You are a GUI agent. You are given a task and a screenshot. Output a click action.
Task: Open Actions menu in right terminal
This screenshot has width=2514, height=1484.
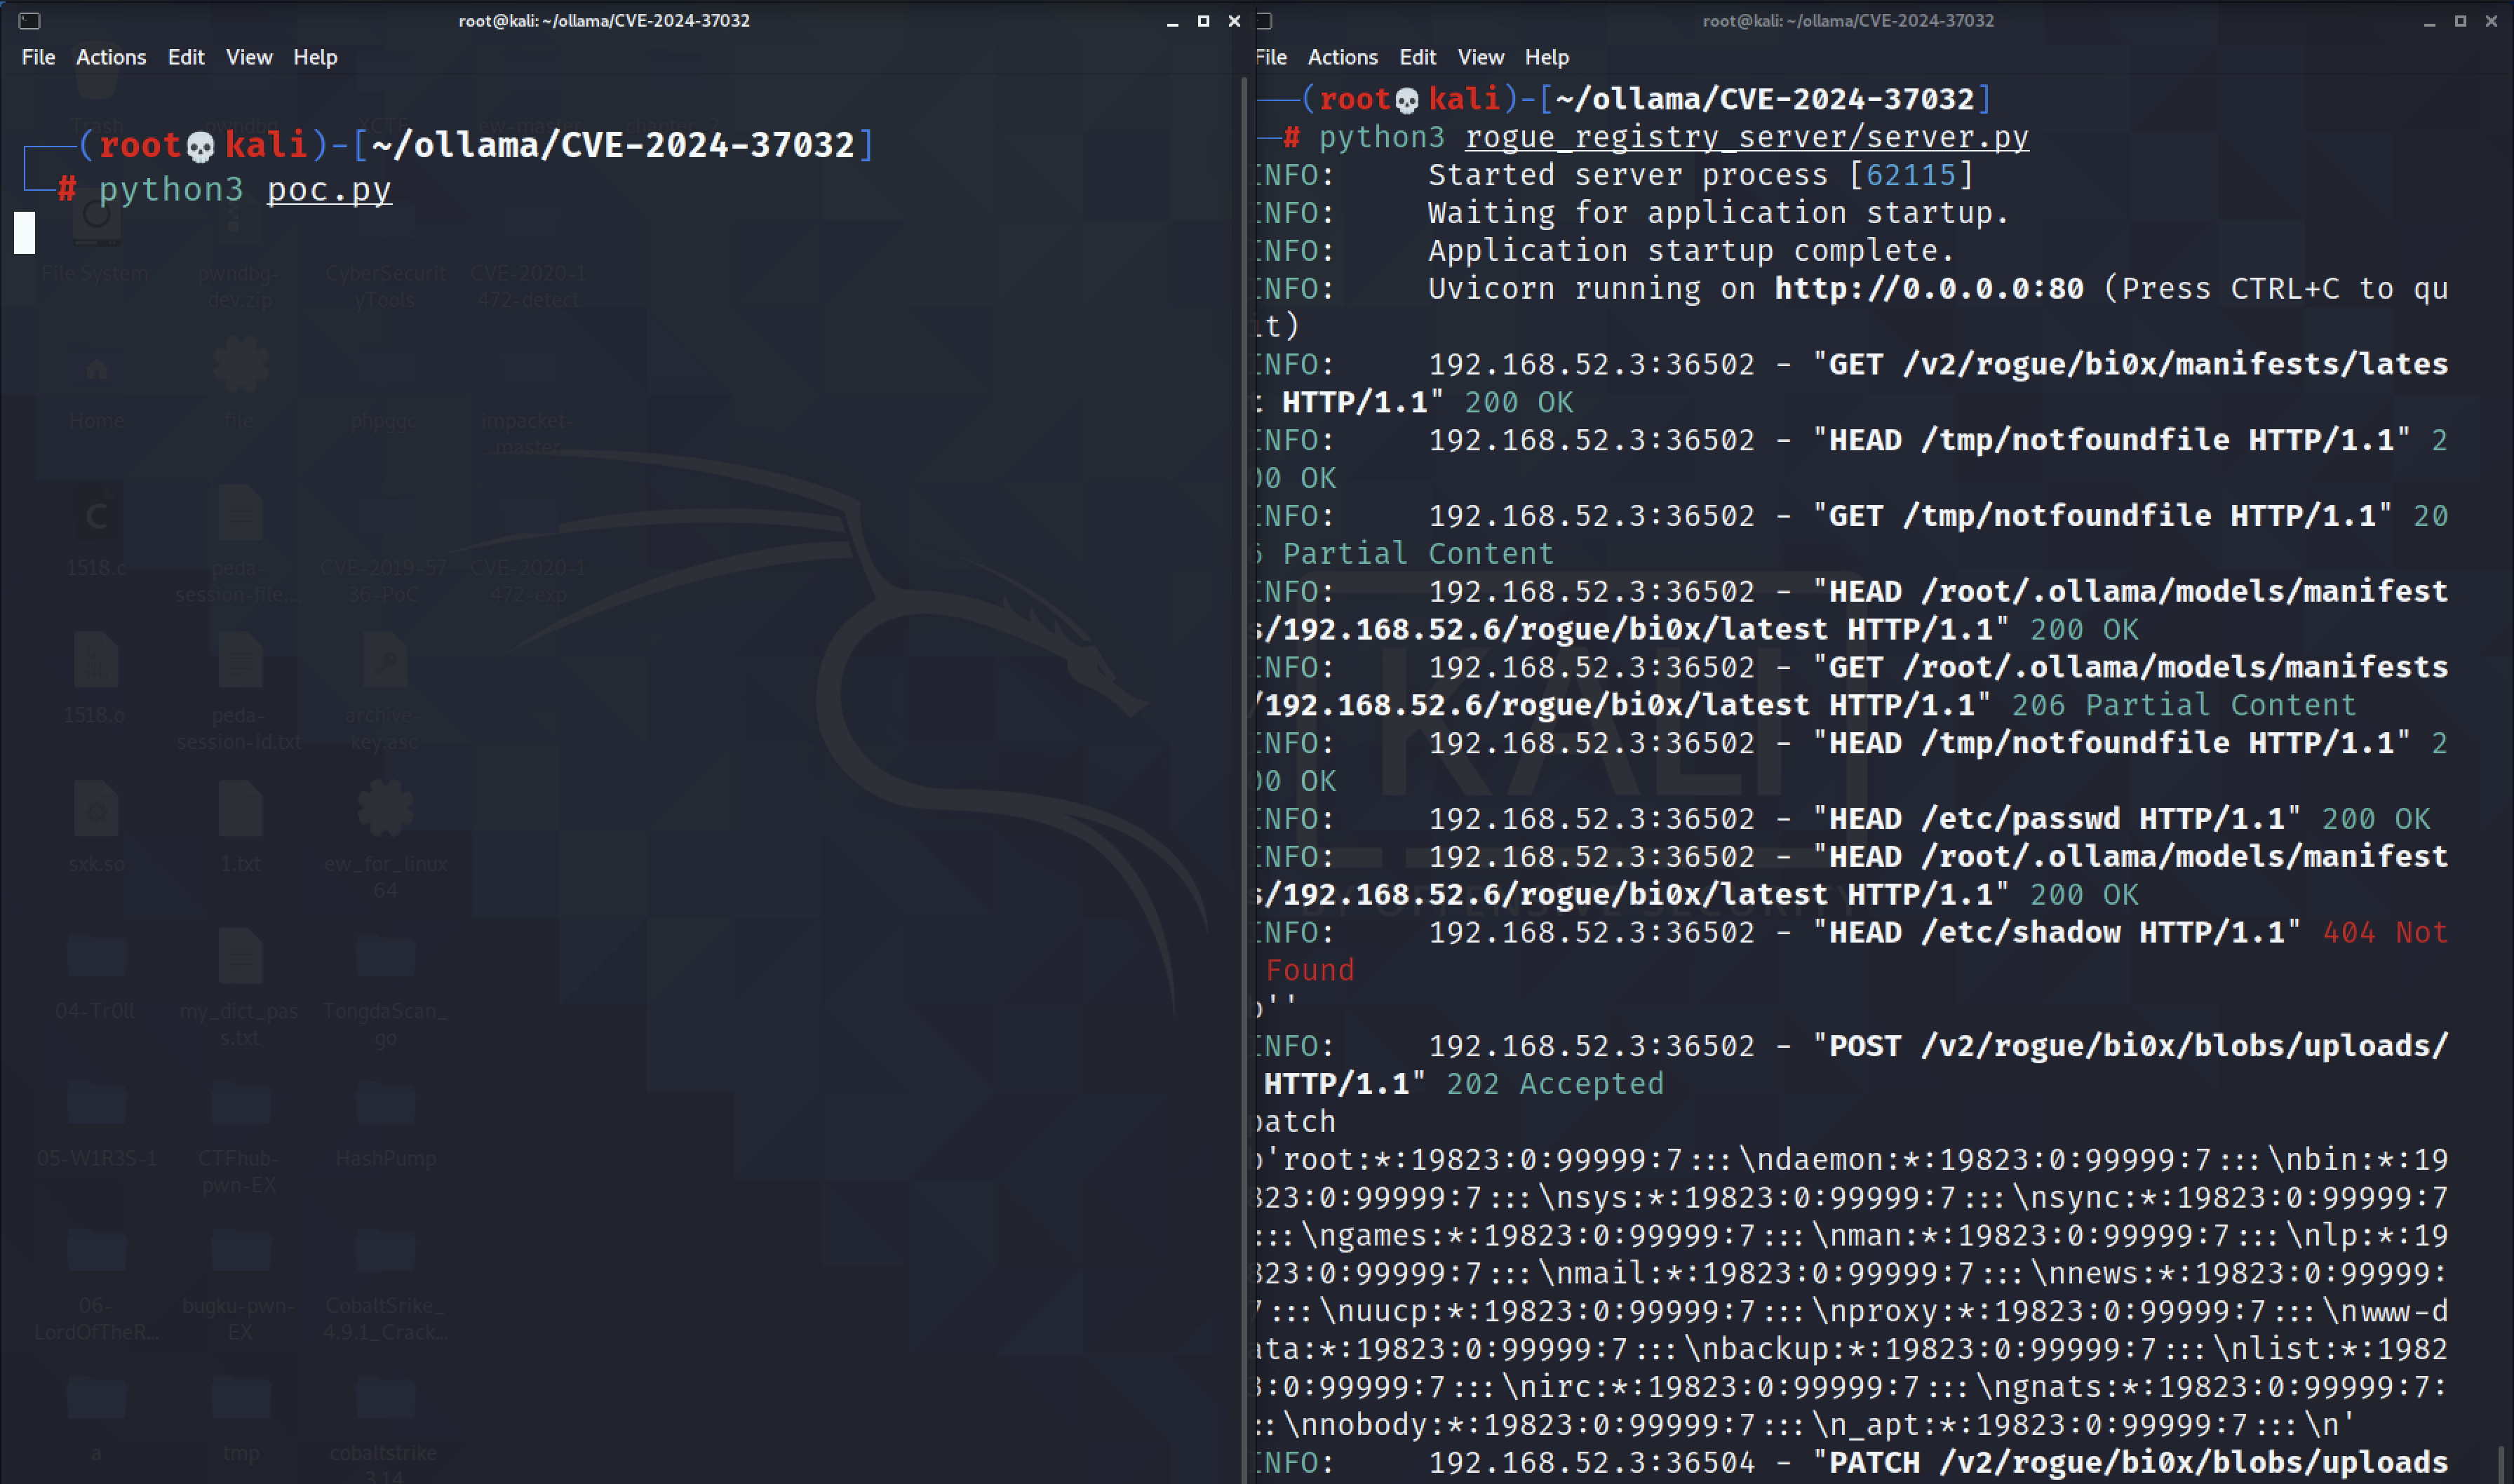pos(1342,57)
